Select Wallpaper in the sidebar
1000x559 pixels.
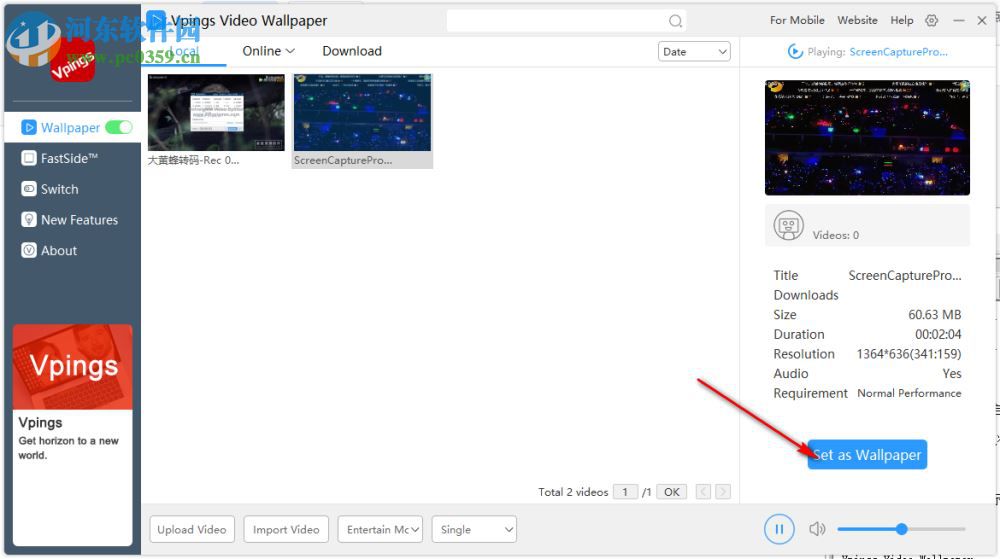click(71, 127)
